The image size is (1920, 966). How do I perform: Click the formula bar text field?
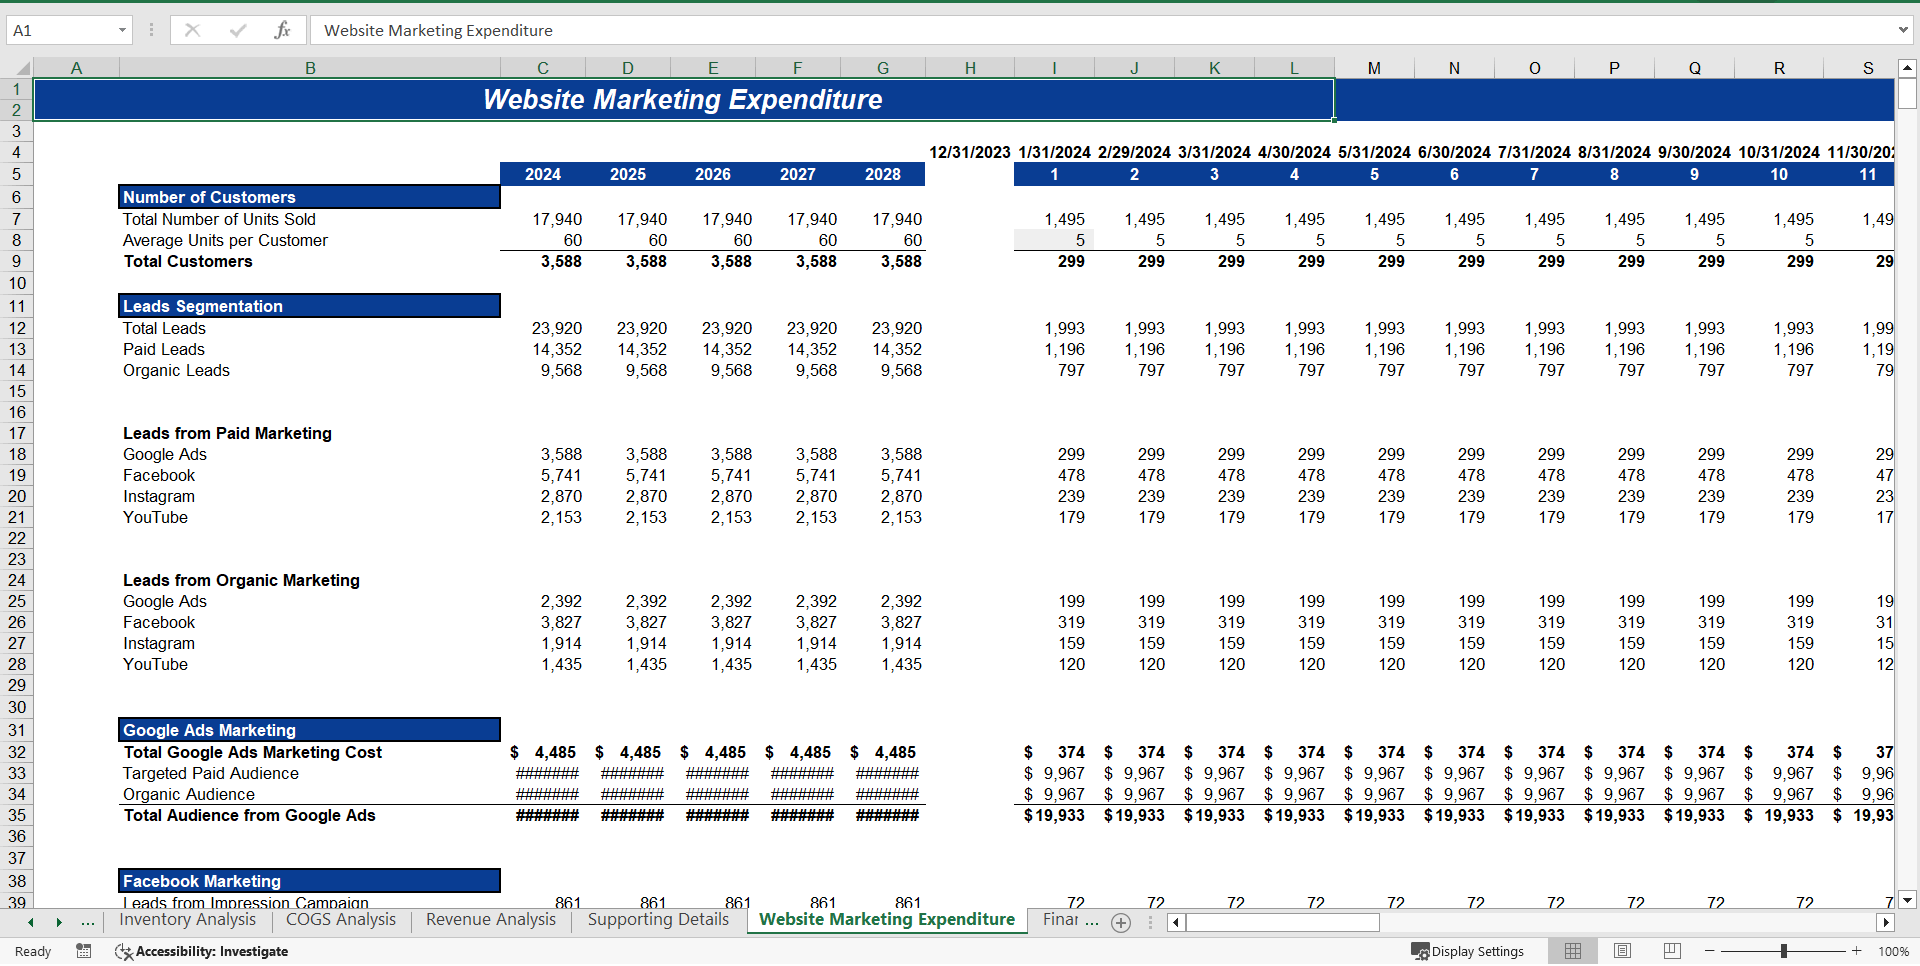tap(1100, 30)
